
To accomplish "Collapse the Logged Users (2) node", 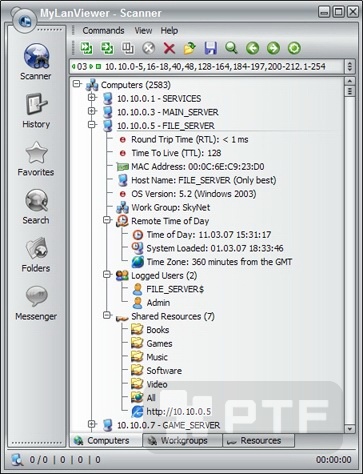I will tap(107, 274).
